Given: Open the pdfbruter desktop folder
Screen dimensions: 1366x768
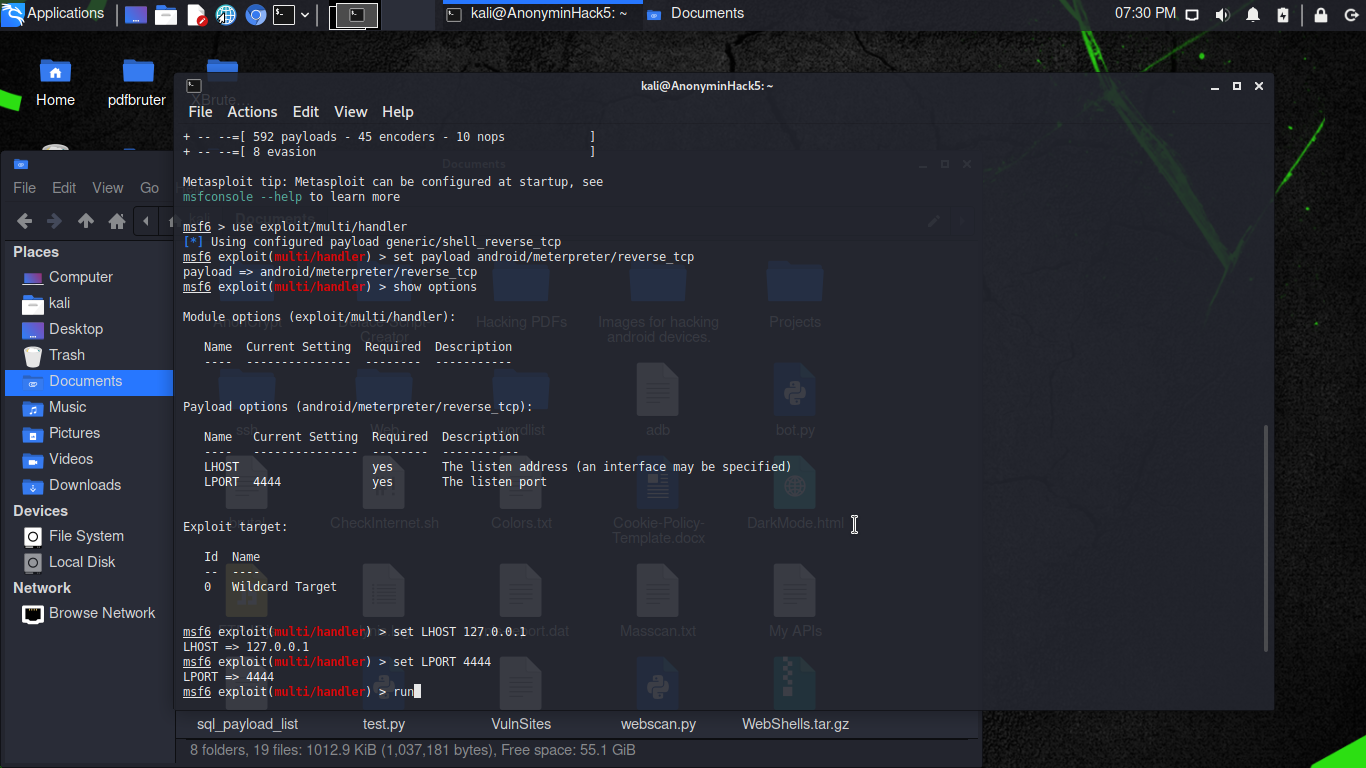Looking at the screenshot, I should [137, 82].
